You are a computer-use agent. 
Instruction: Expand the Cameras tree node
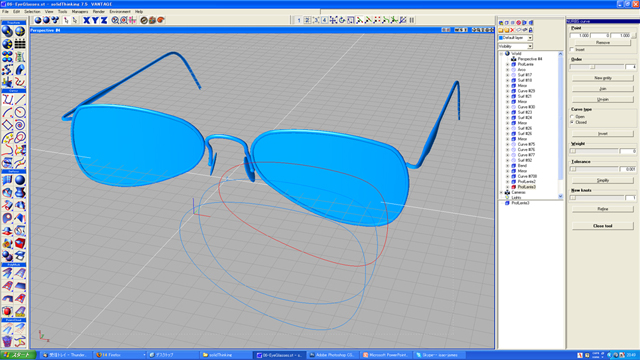[502, 192]
